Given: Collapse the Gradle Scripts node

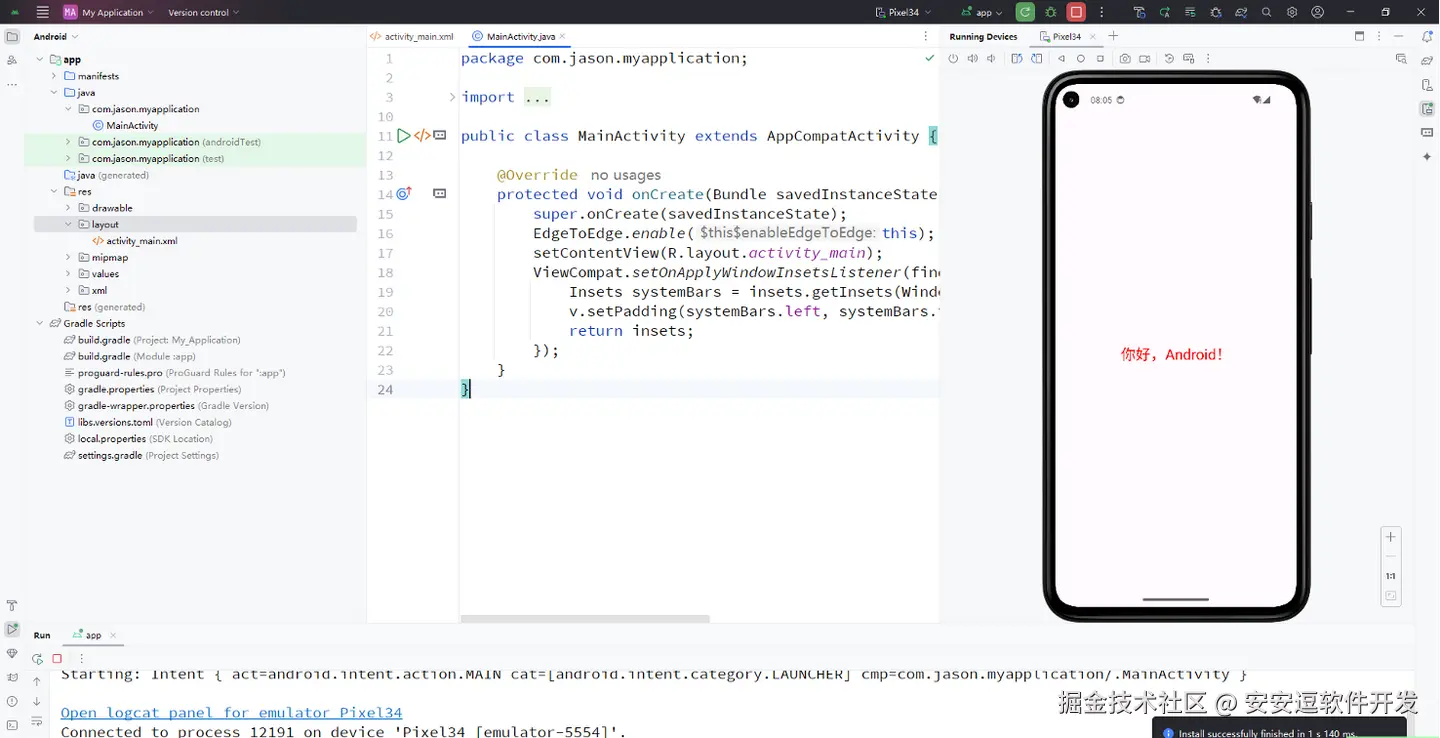Looking at the screenshot, I should click(40, 323).
